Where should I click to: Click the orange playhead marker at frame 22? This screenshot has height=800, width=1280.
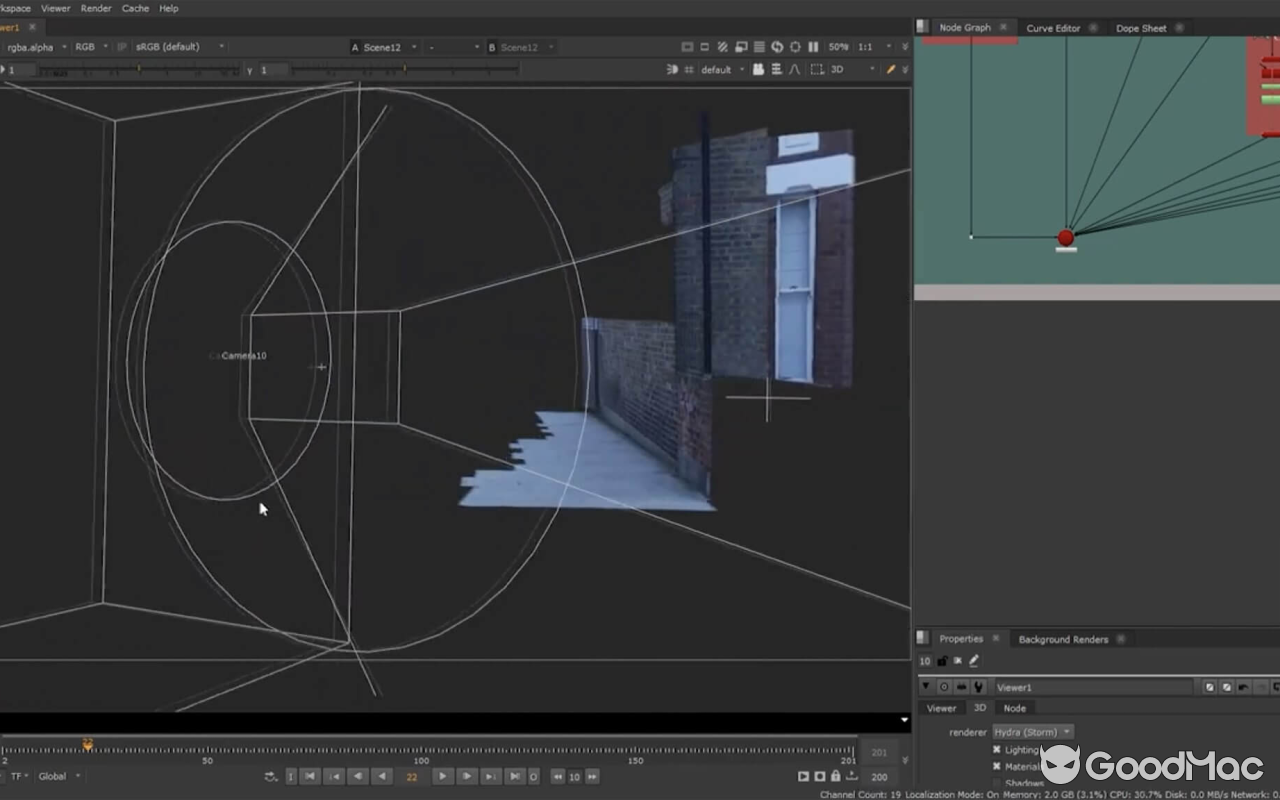pyautogui.click(x=88, y=744)
